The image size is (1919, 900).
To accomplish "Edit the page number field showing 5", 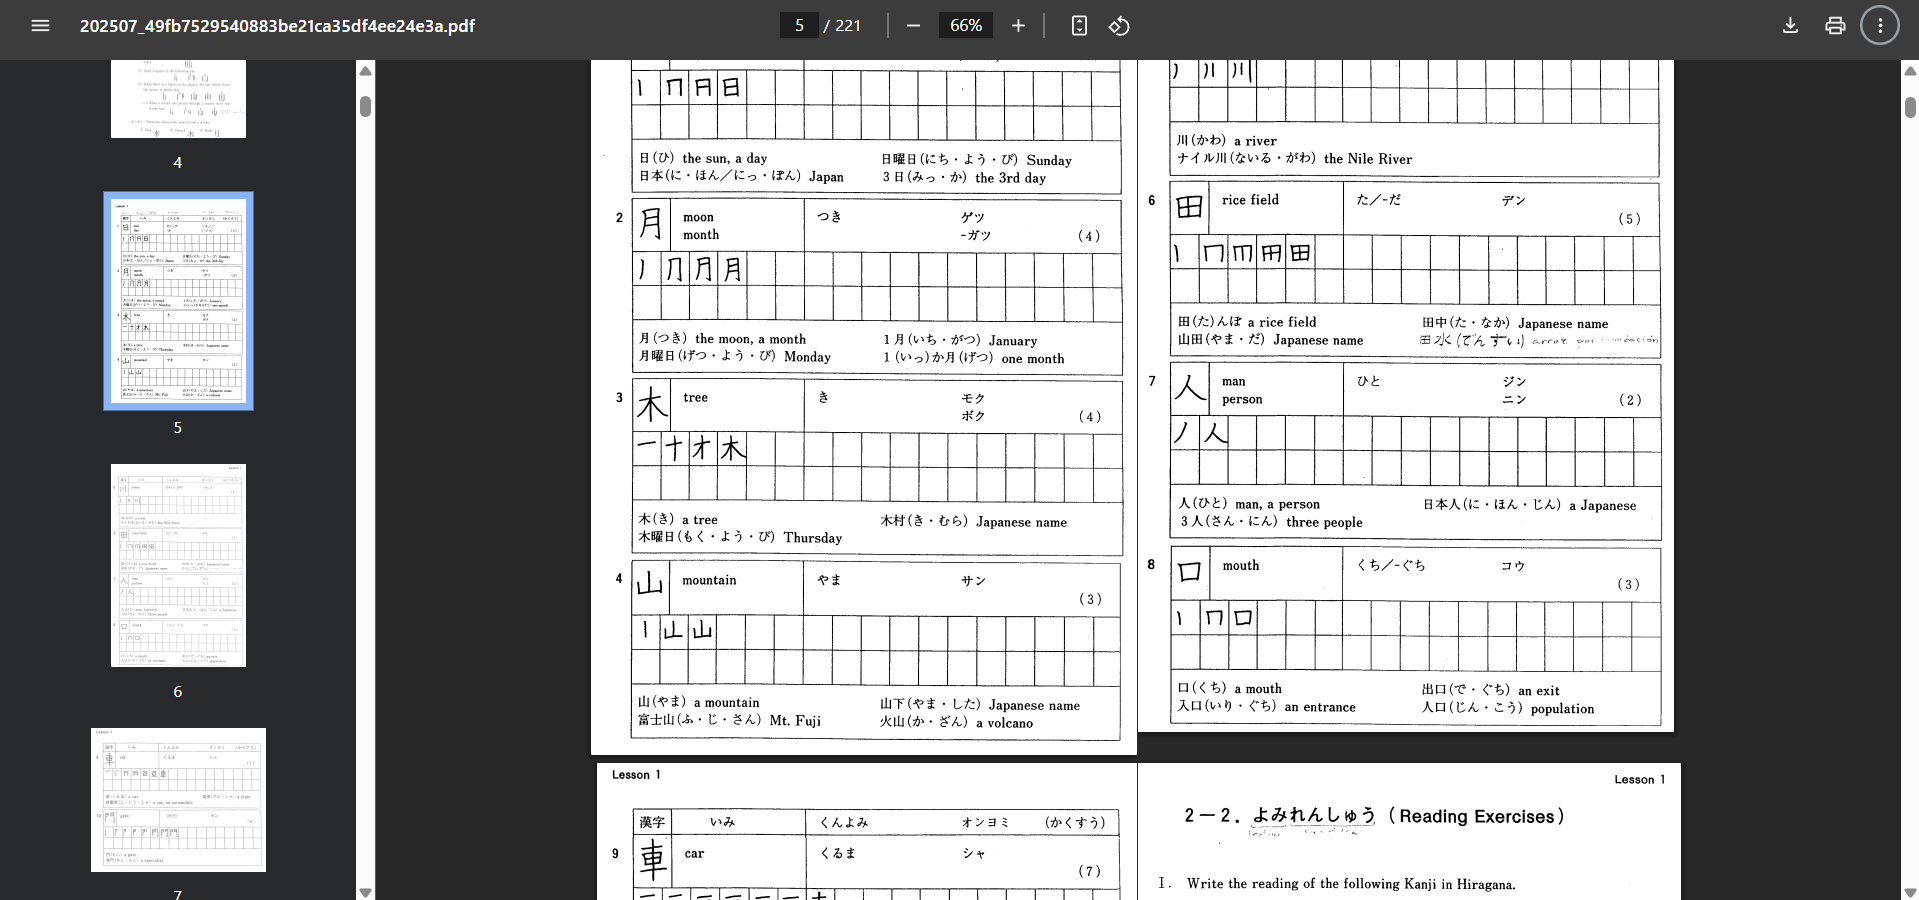I will (x=799, y=26).
